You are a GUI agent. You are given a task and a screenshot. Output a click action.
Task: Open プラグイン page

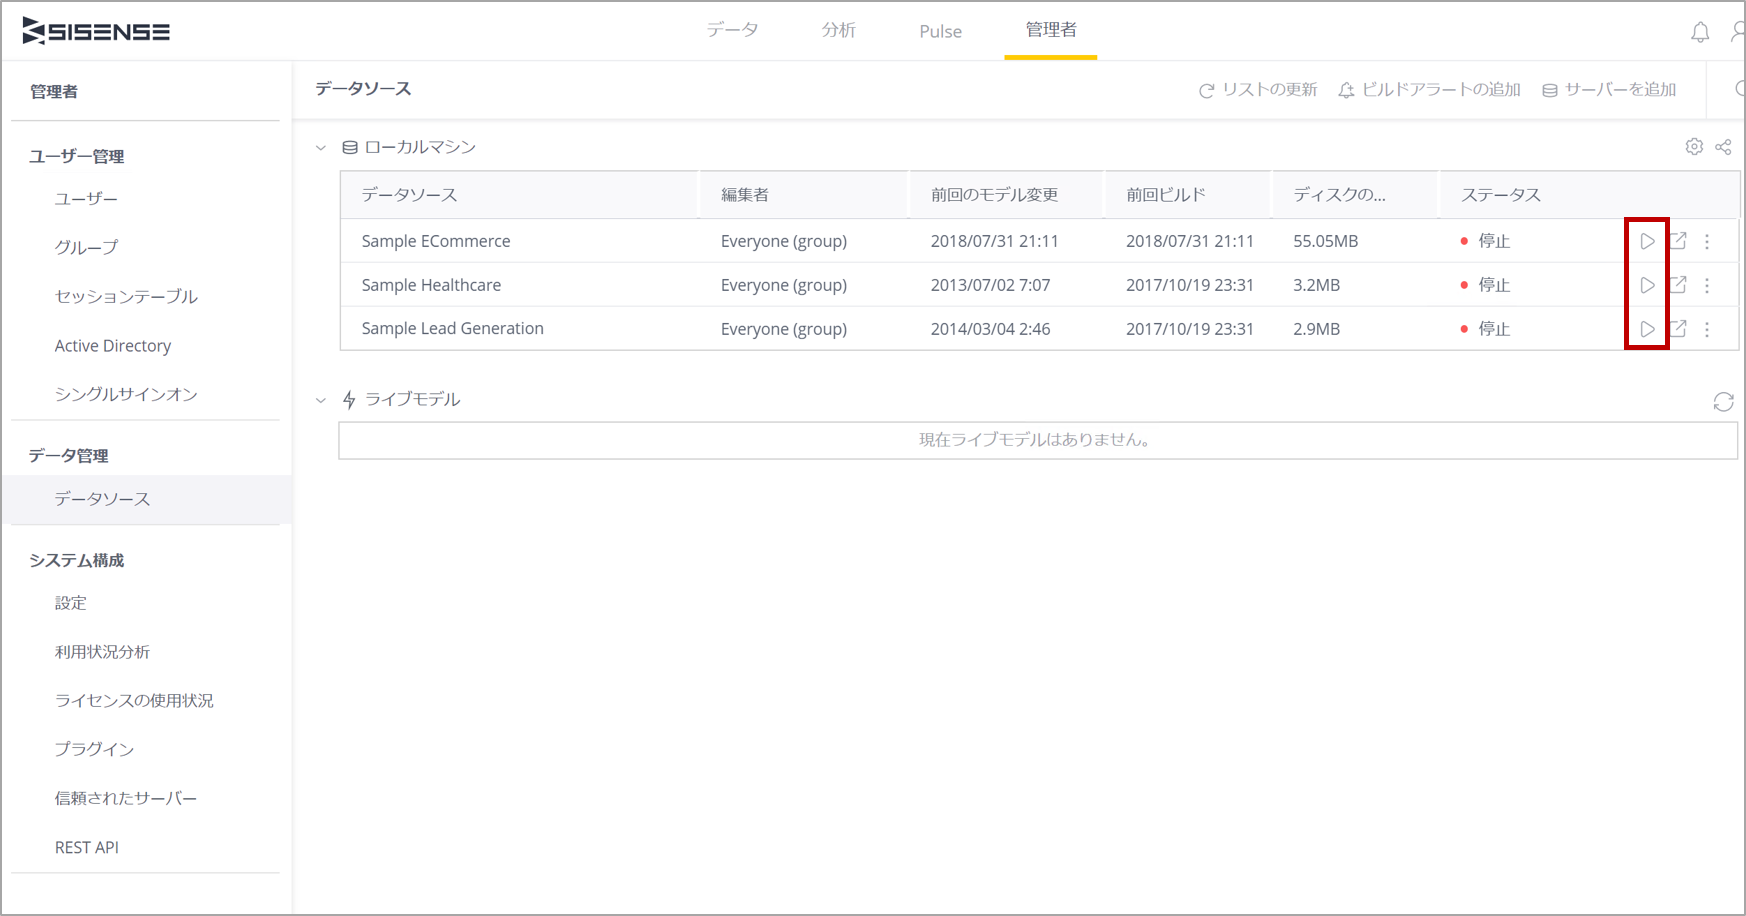(x=94, y=749)
